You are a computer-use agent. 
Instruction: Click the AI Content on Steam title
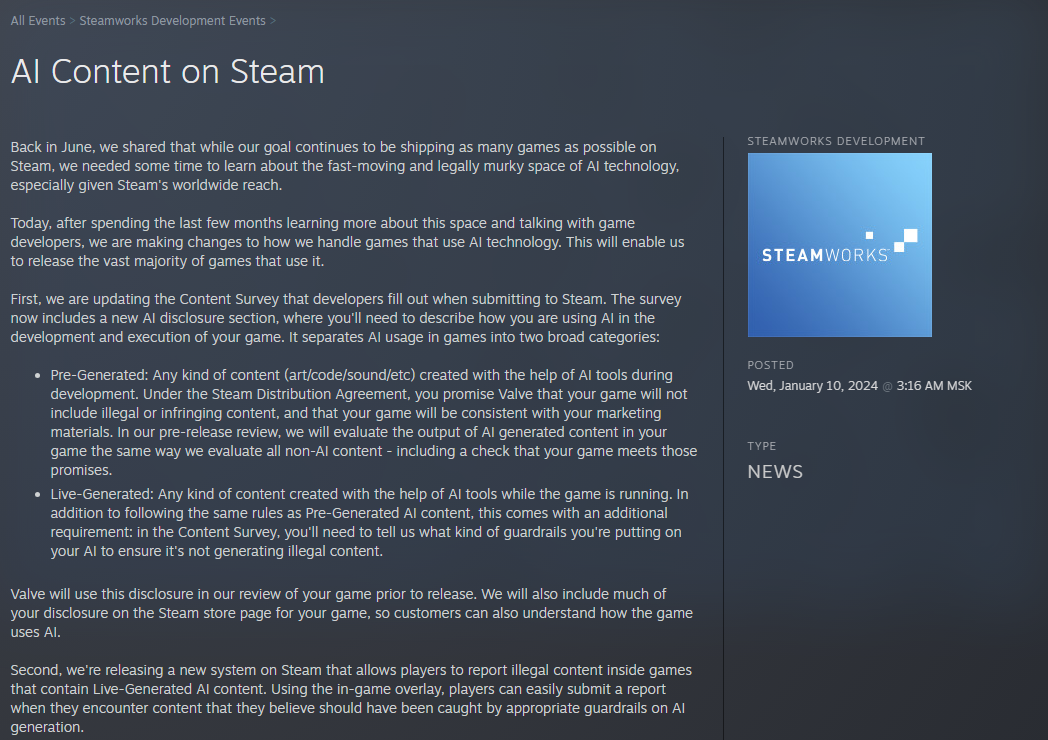tap(168, 72)
